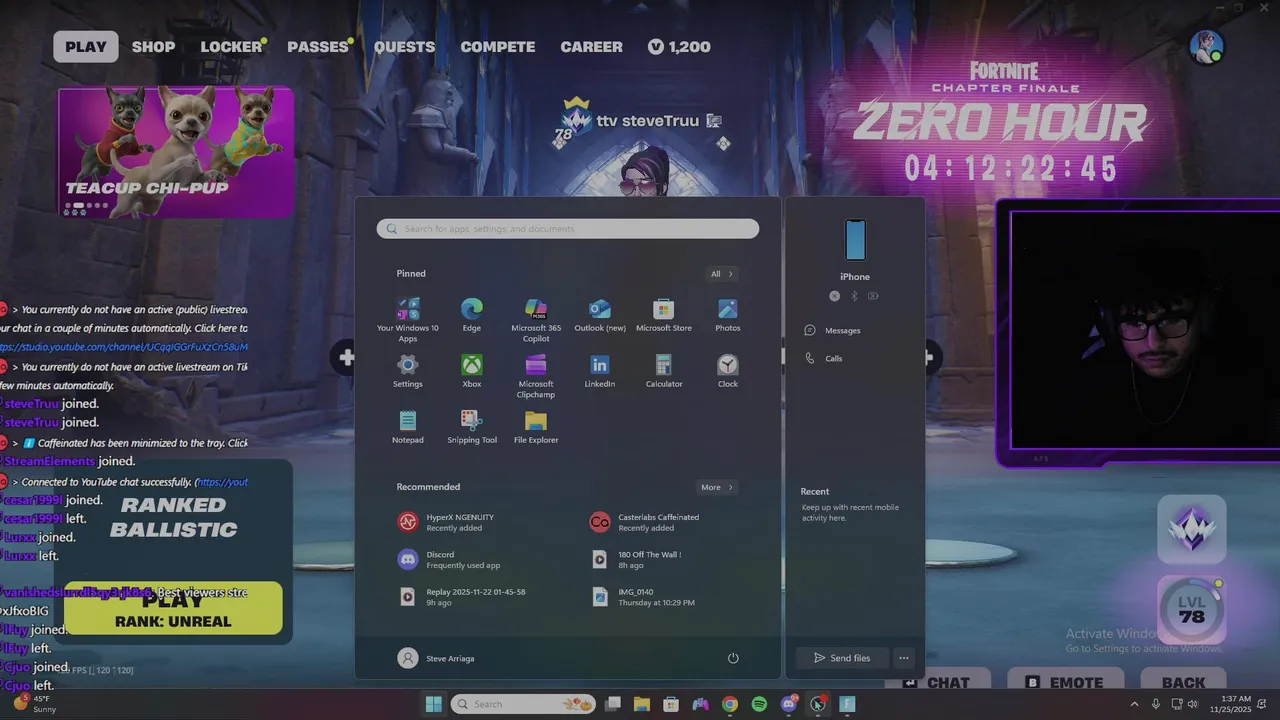Open Outlook (new) from Start menu

point(600,316)
